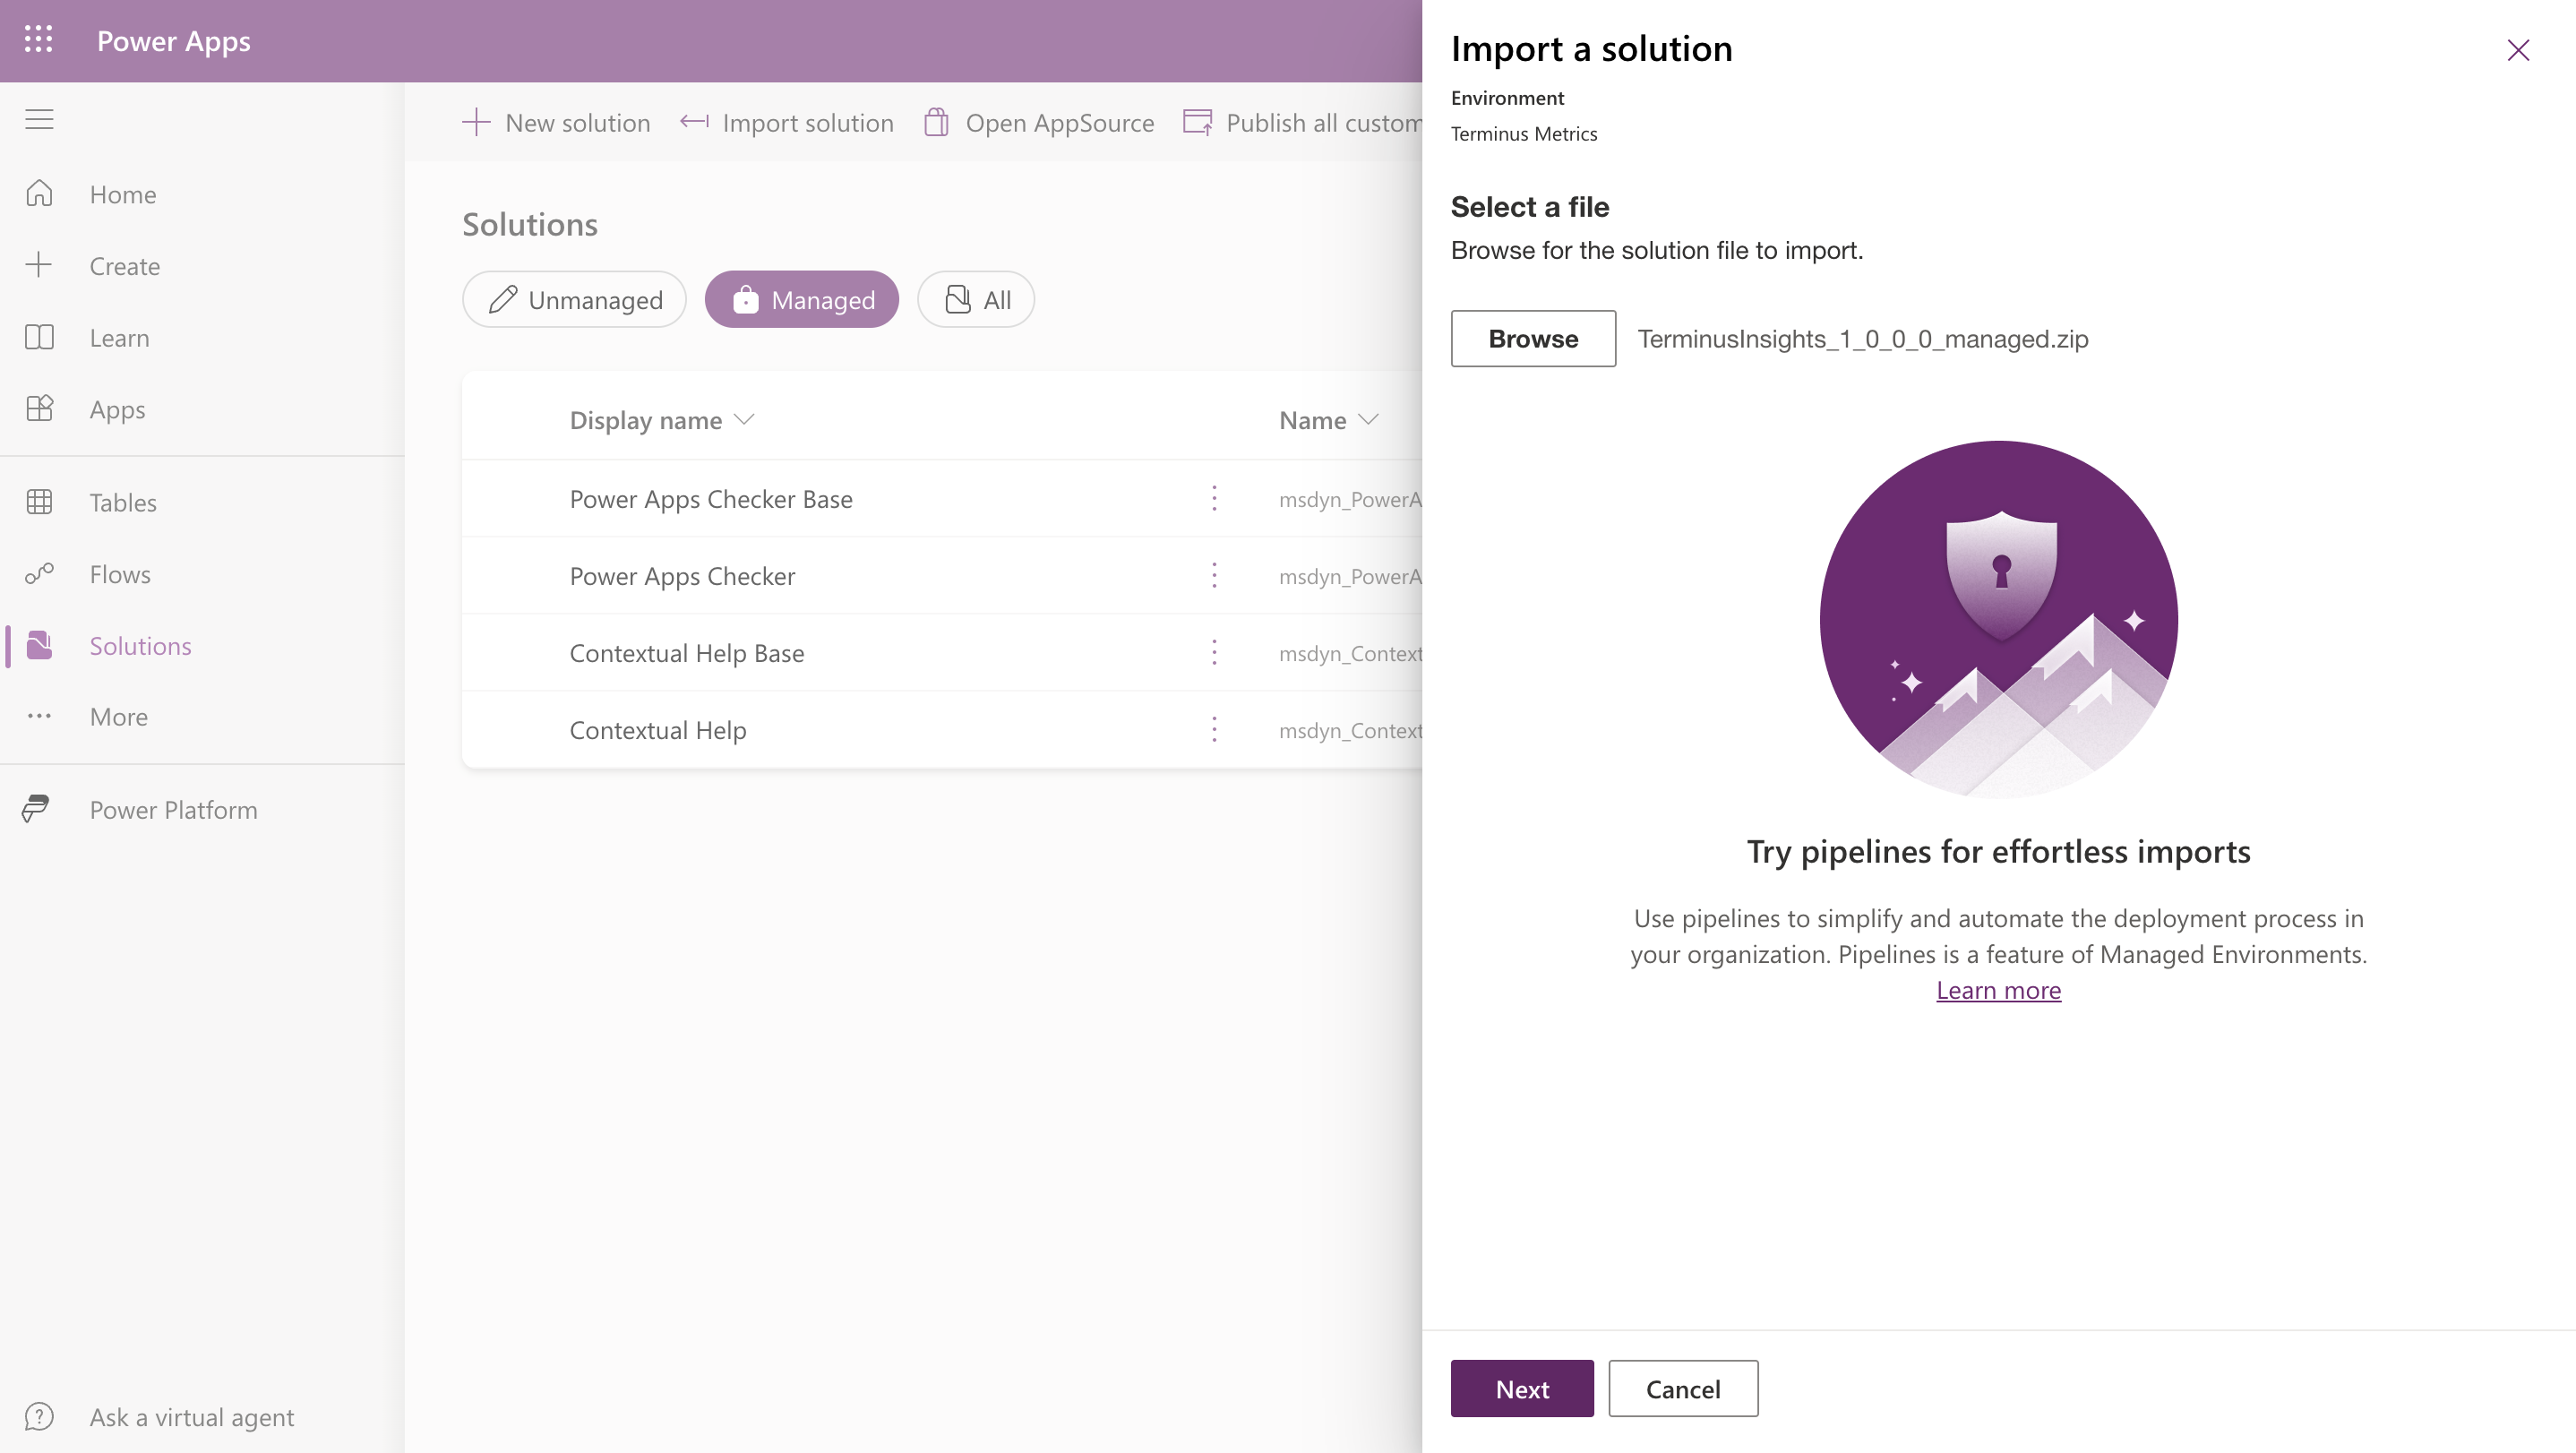Click the Learn book icon
The width and height of the screenshot is (2576, 1453).
point(39,337)
